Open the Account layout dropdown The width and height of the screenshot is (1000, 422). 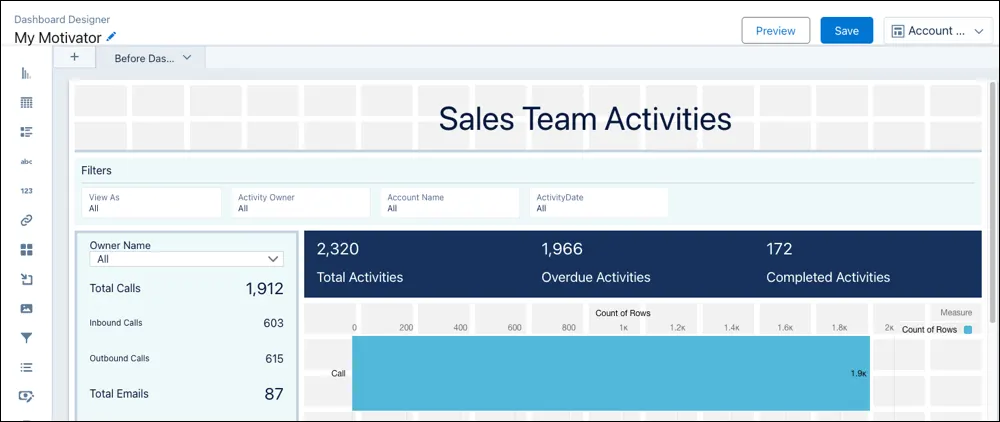pos(938,31)
